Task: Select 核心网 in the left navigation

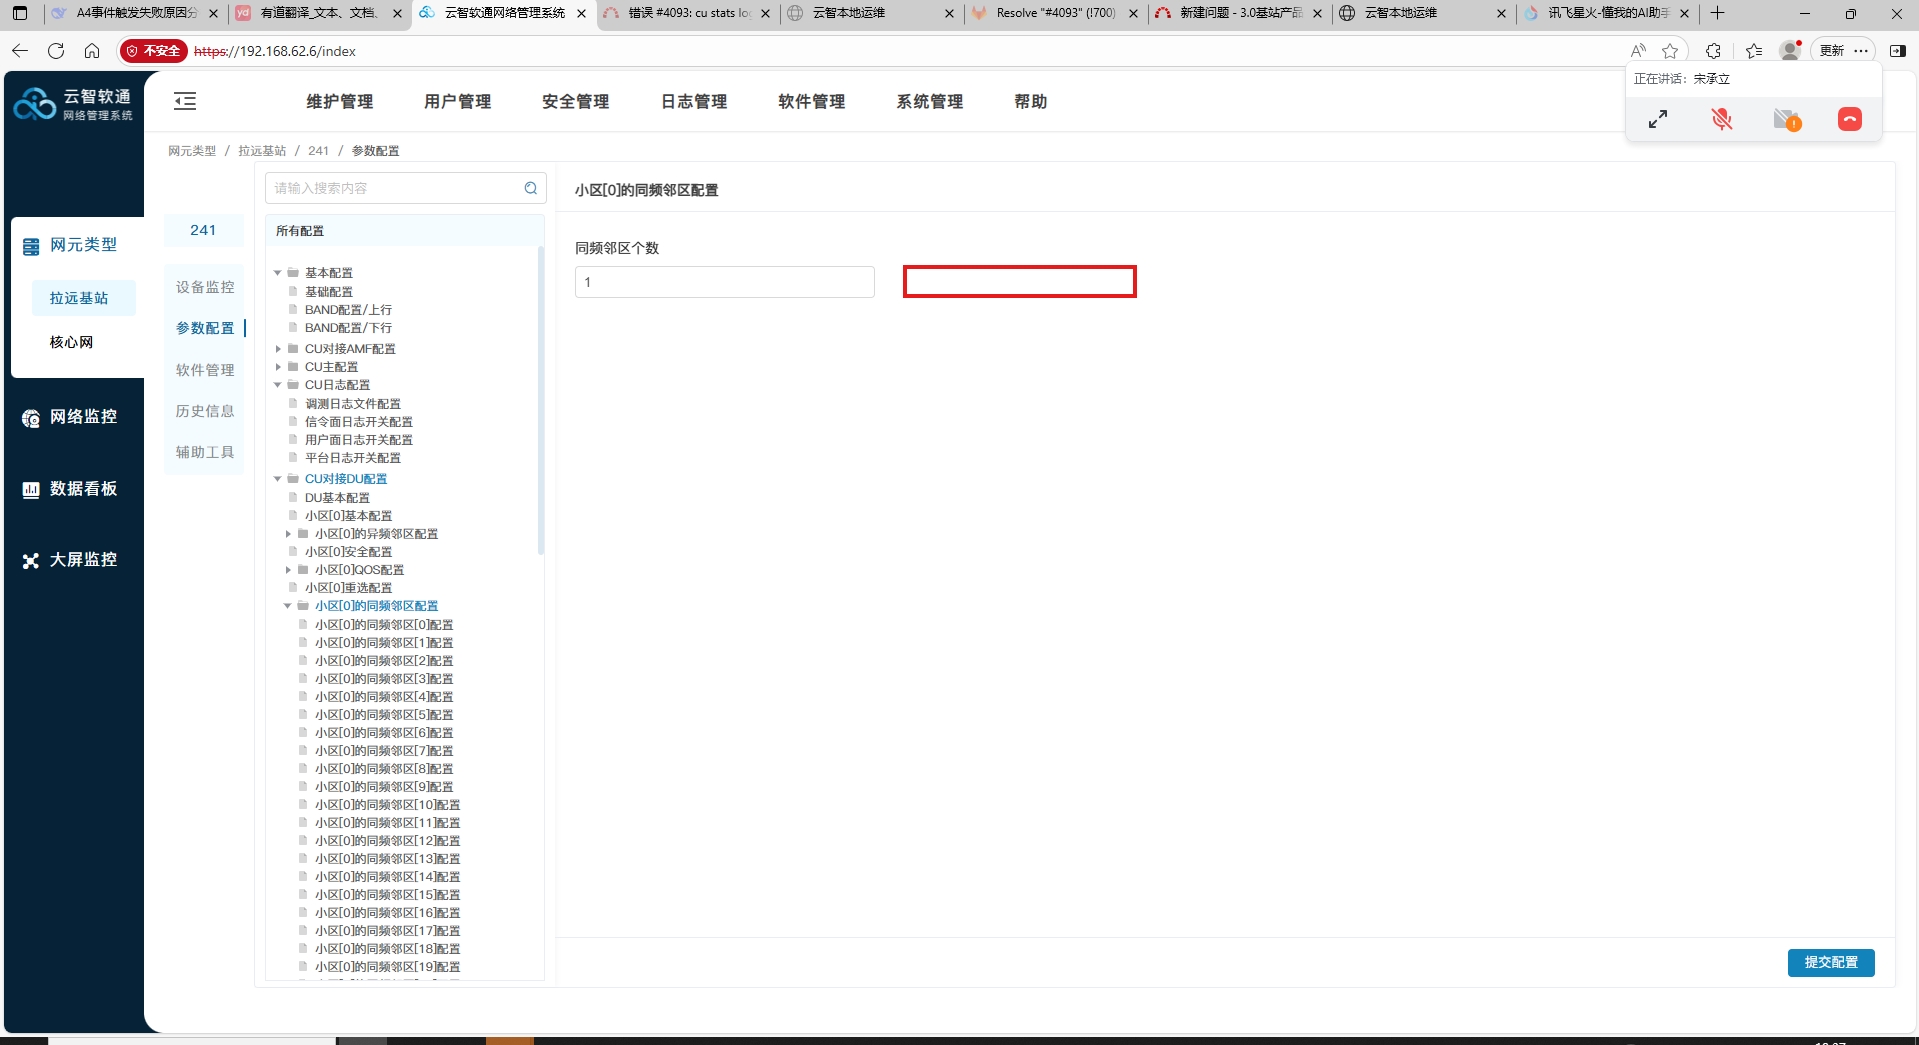Action: [72, 342]
